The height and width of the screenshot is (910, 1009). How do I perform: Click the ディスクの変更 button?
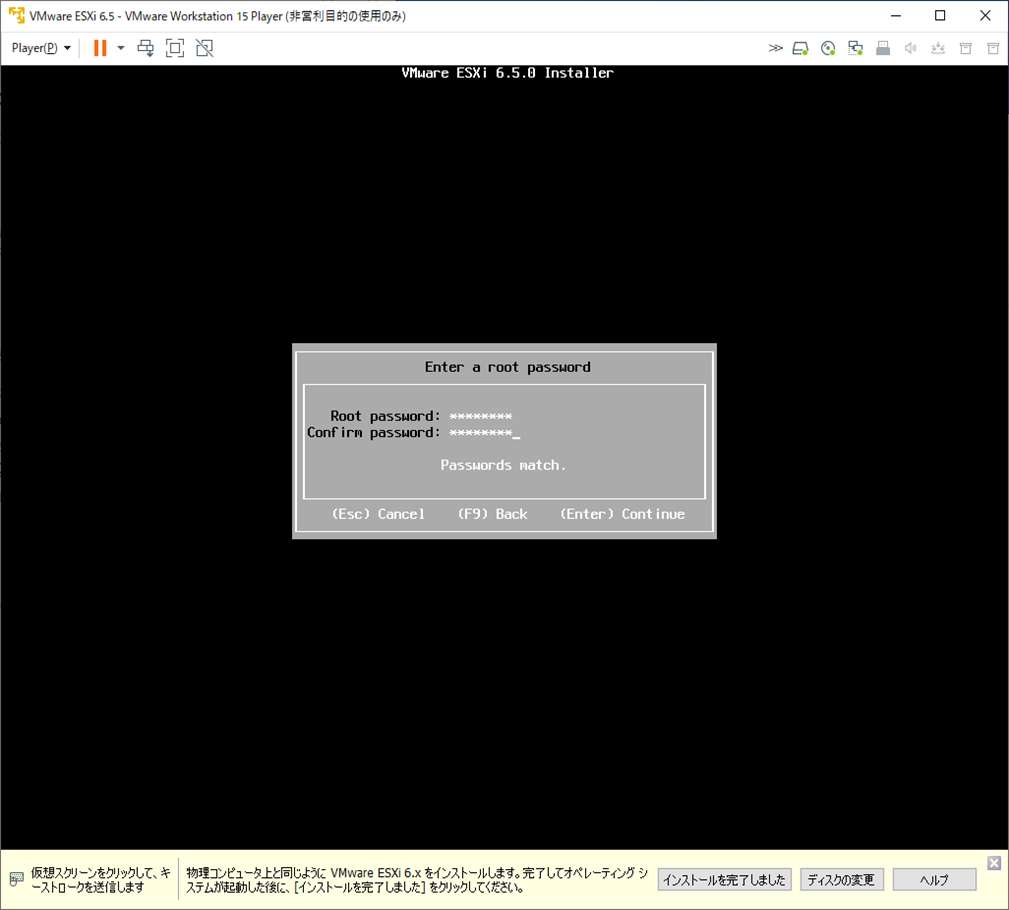[841, 880]
